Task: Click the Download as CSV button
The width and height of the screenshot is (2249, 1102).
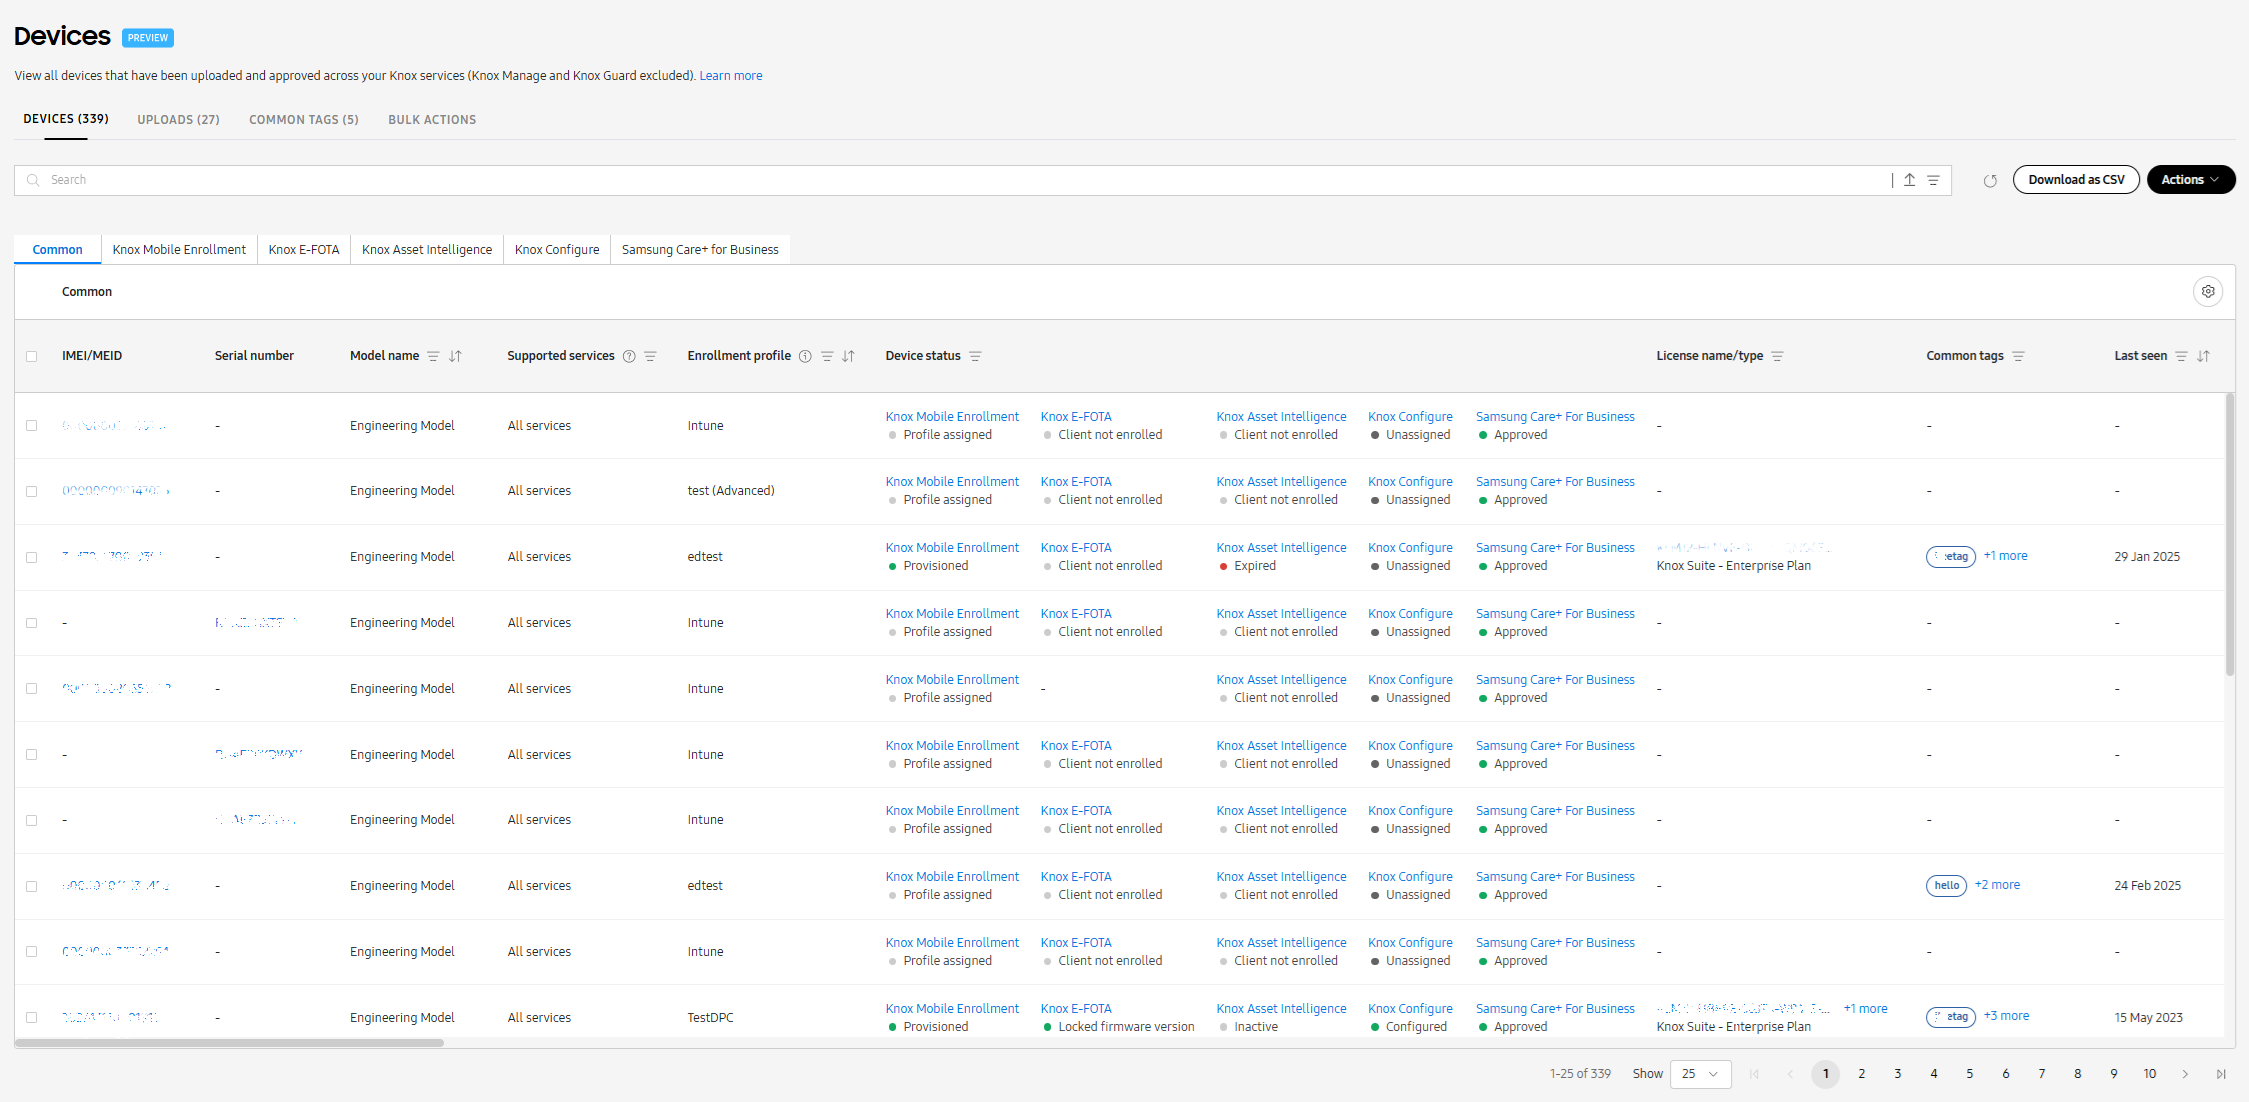Action: click(2076, 180)
